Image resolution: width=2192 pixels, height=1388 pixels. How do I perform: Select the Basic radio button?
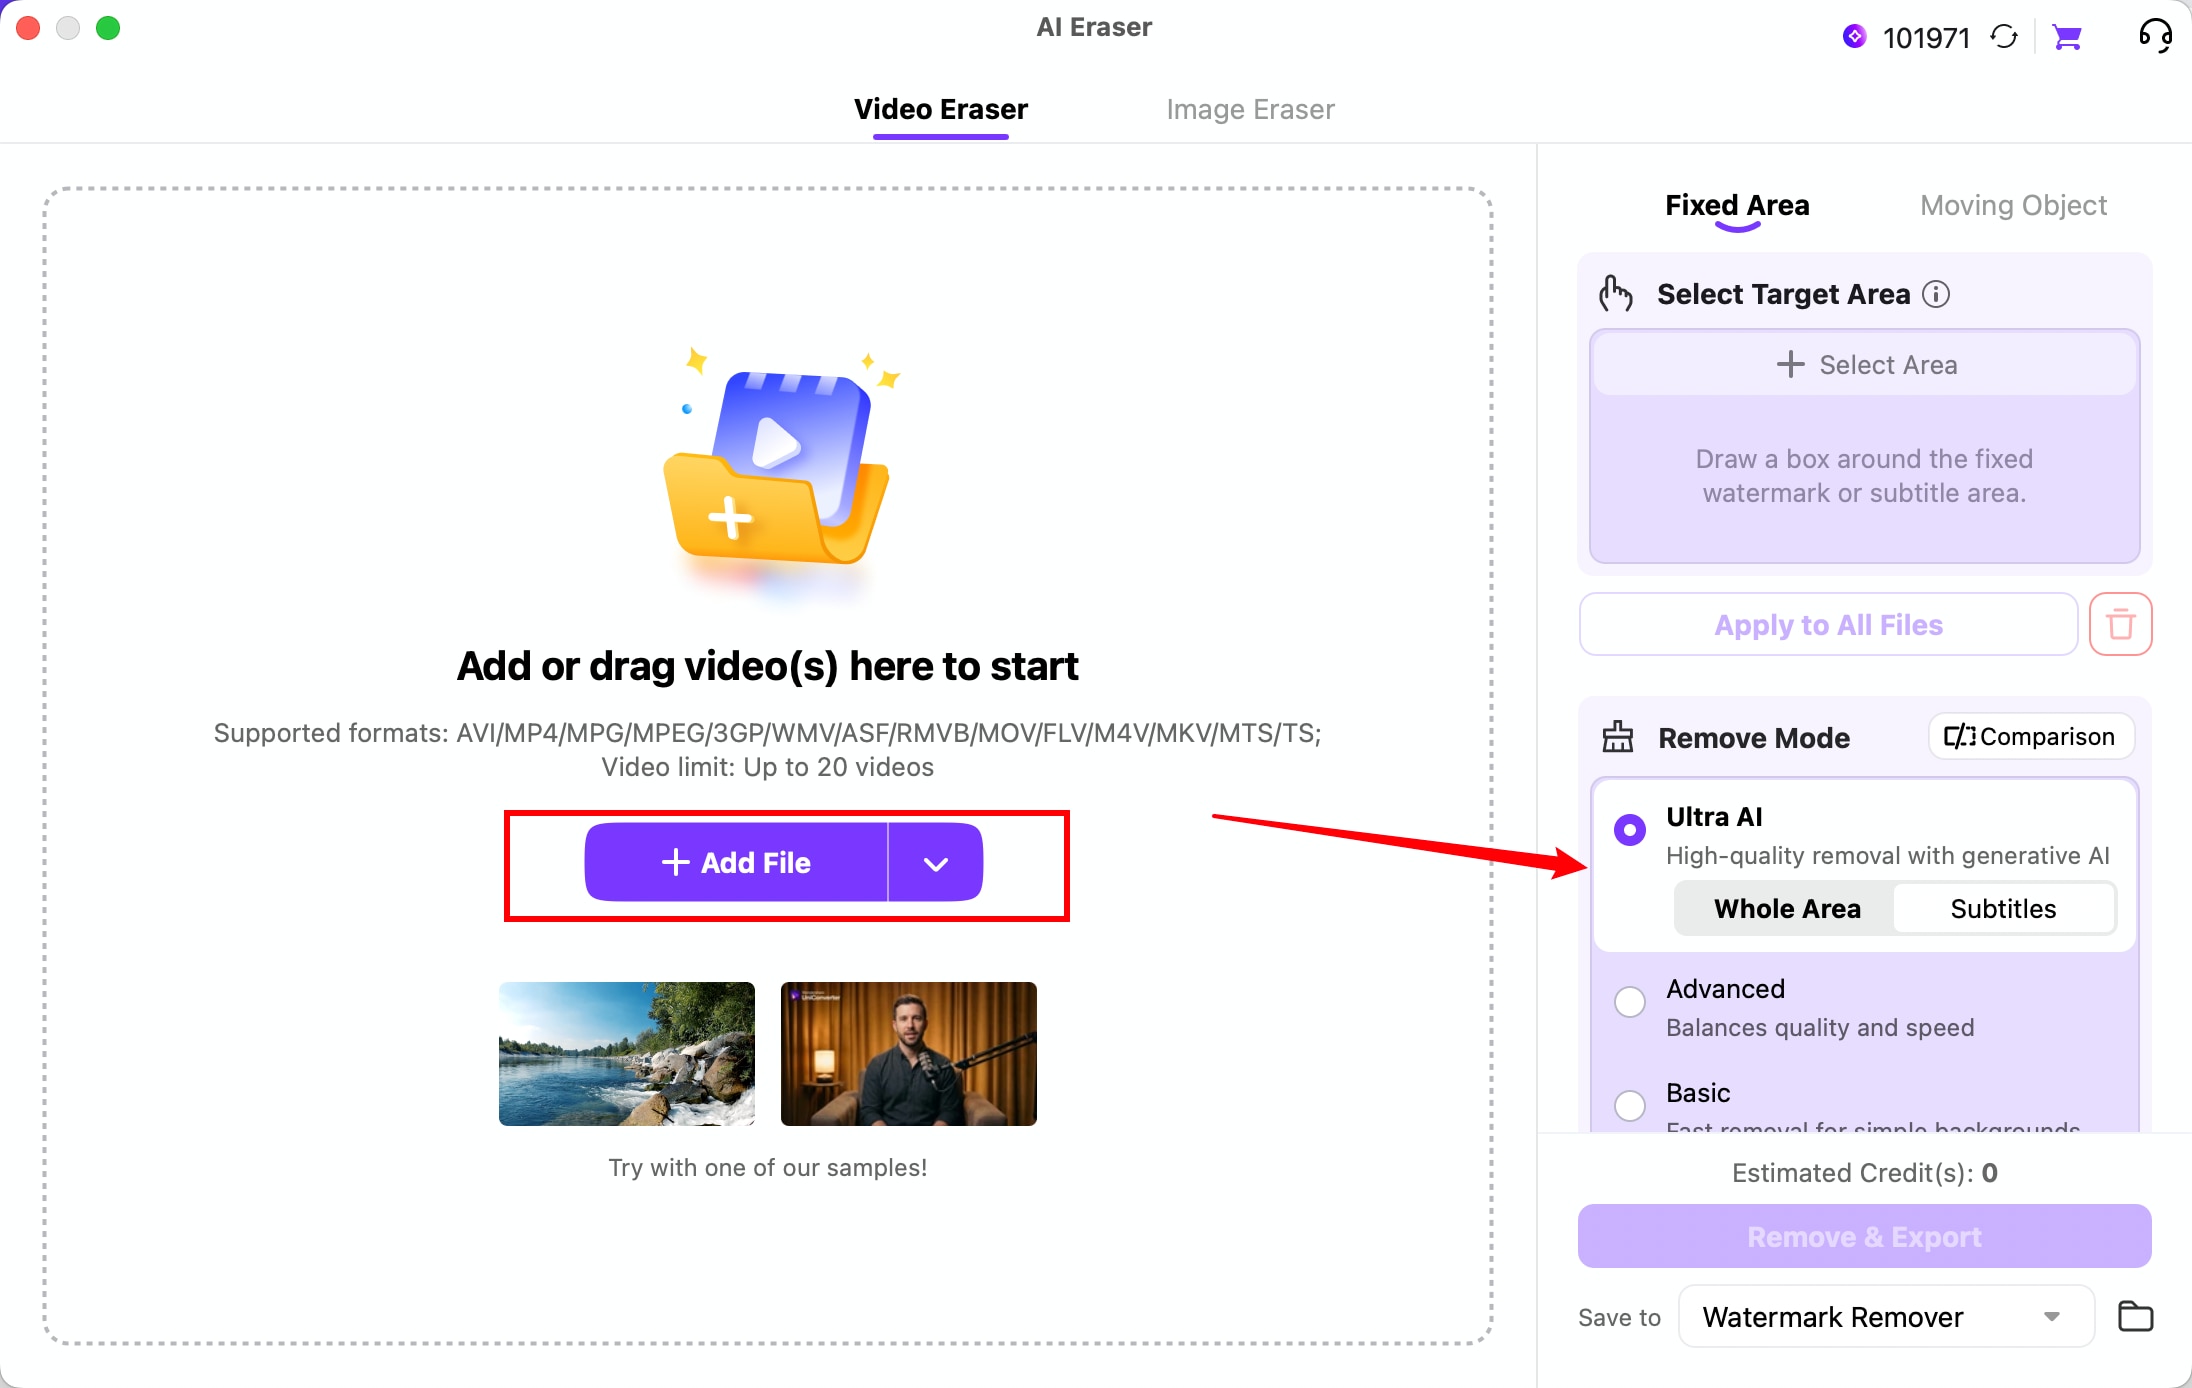[x=1630, y=1105]
